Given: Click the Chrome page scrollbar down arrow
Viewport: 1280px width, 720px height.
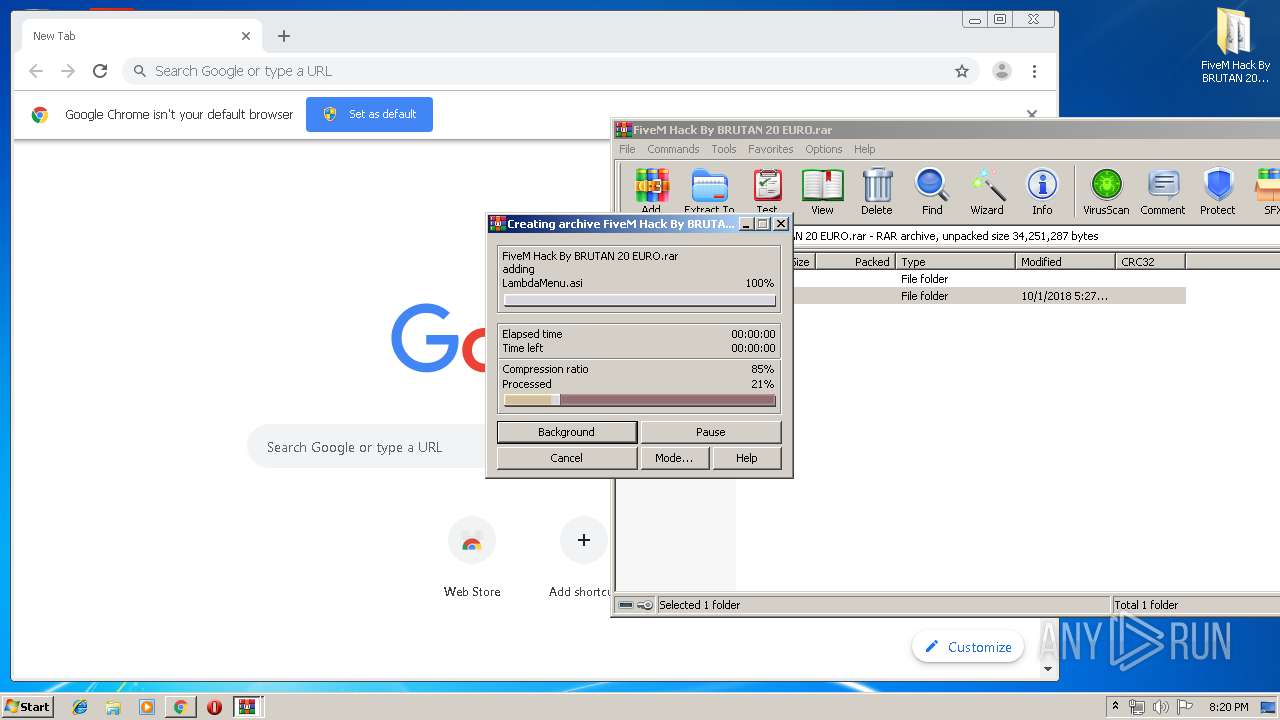Looking at the screenshot, I should pos(1048,669).
